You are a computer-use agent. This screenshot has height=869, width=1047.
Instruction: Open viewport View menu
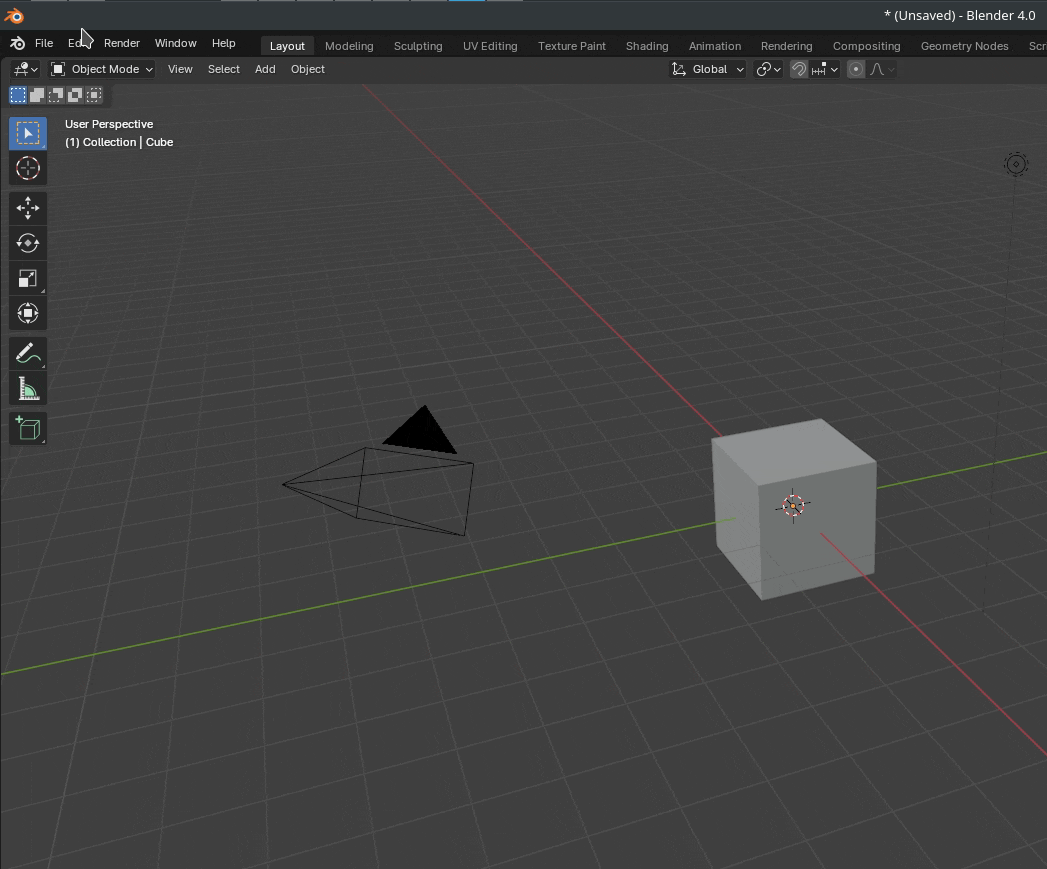coord(180,69)
